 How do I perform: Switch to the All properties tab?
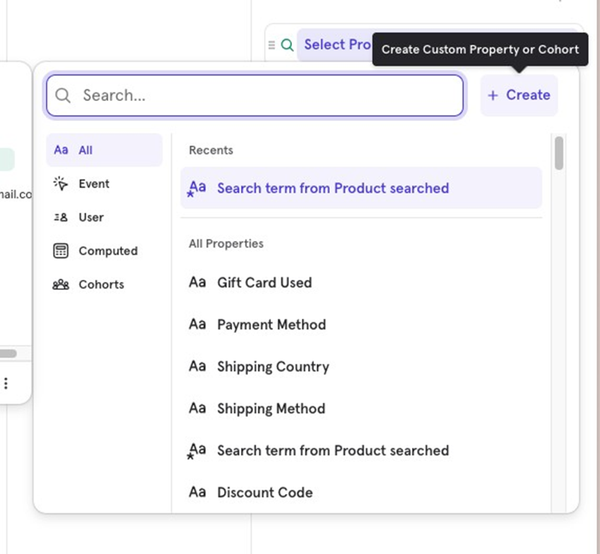(103, 150)
